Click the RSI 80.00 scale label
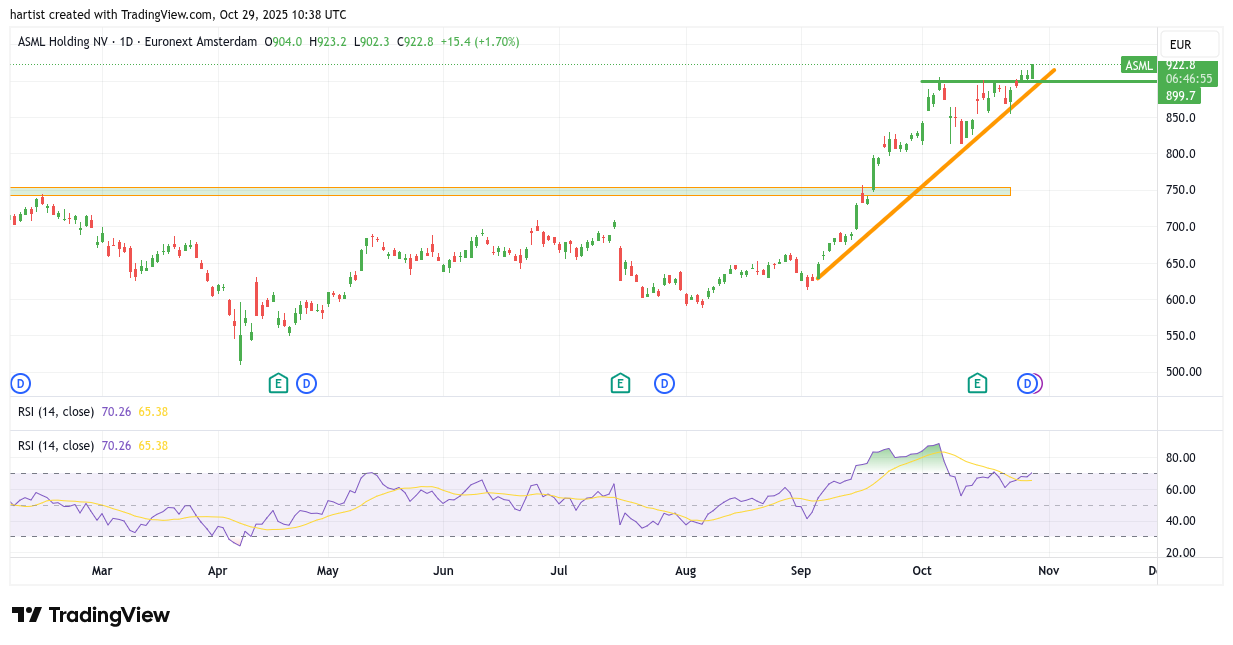The image size is (1233, 645). tap(1181, 458)
